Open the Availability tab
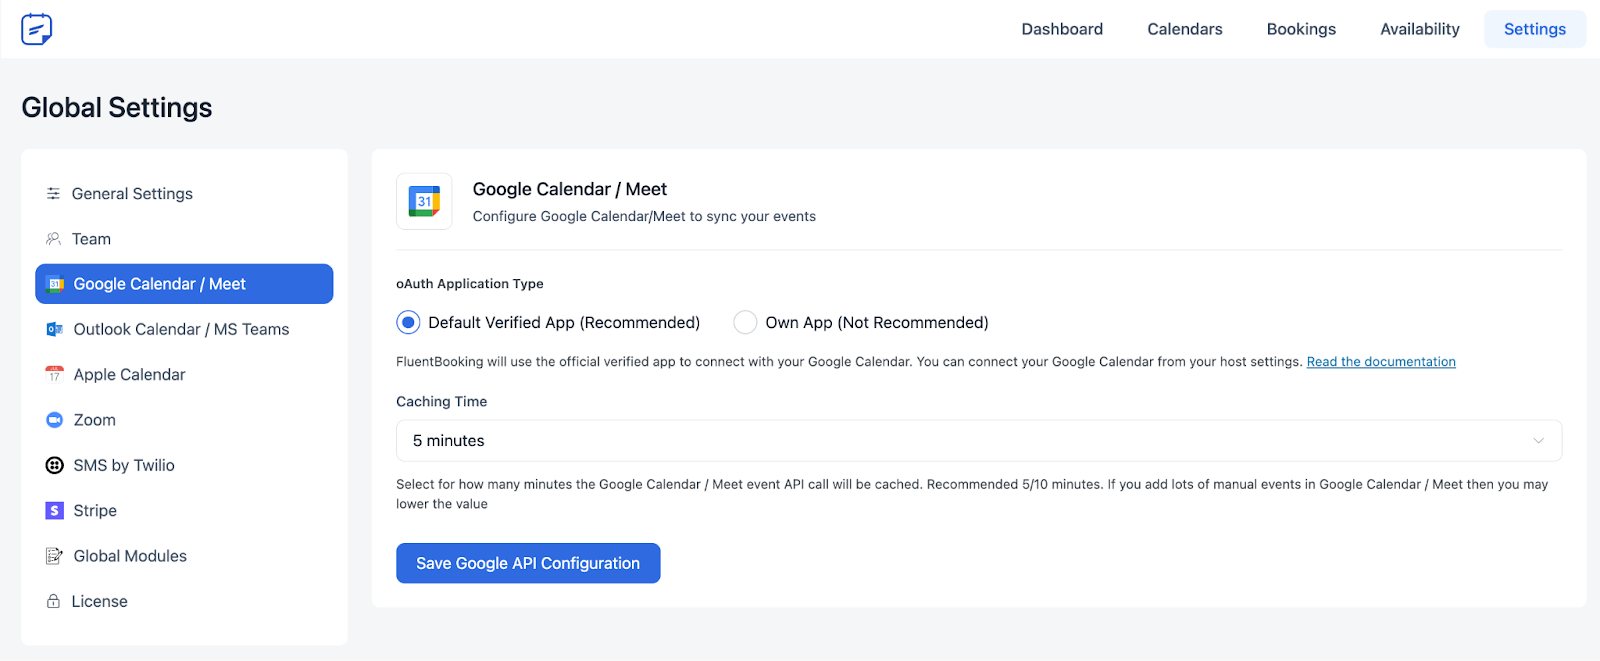This screenshot has height=661, width=1600. point(1420,29)
